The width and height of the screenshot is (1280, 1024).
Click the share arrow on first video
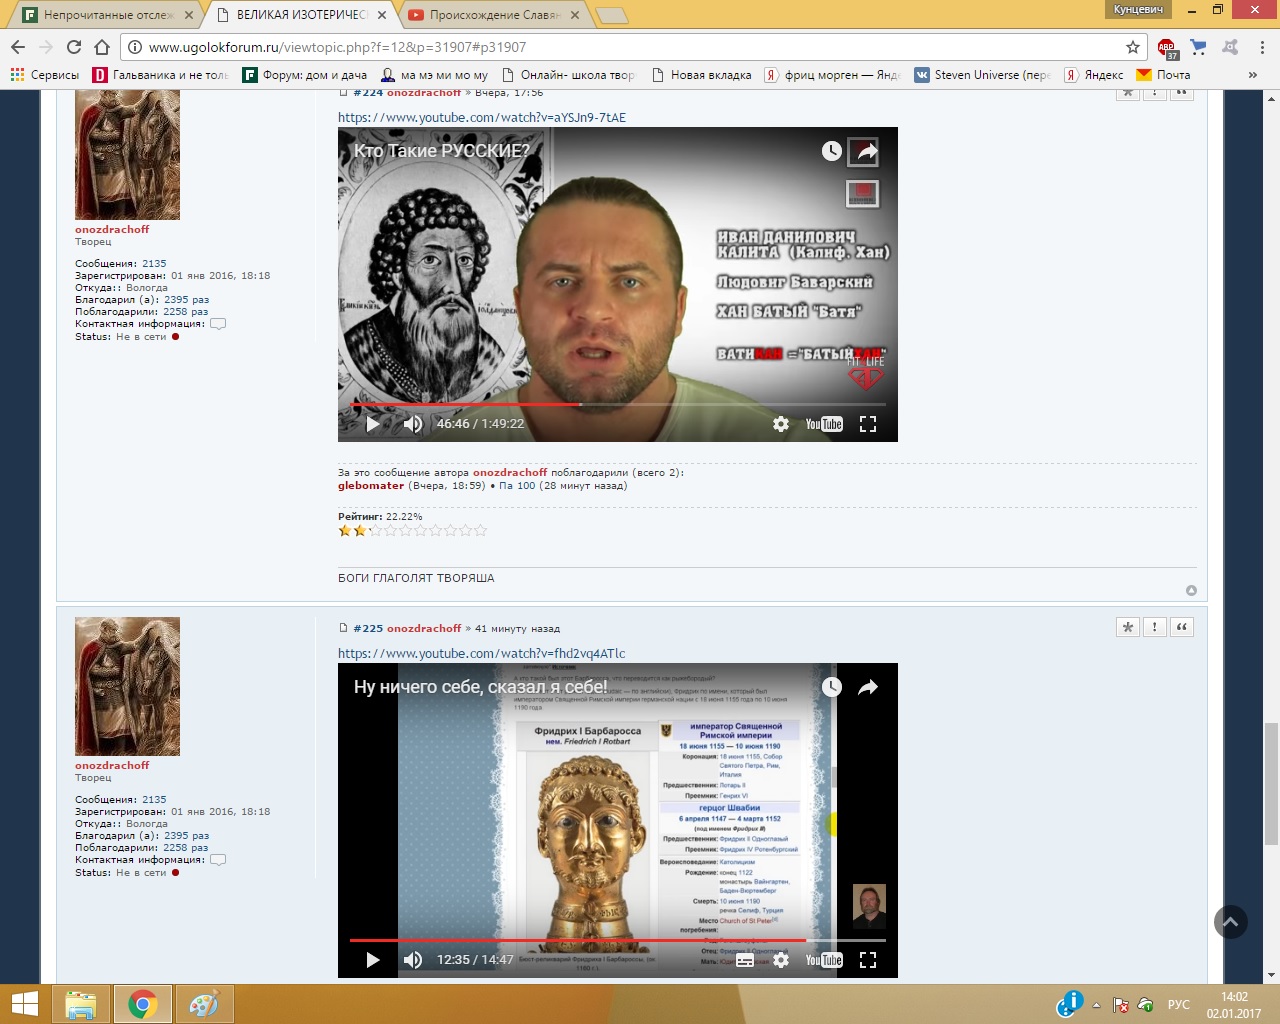pyautogui.click(x=867, y=151)
